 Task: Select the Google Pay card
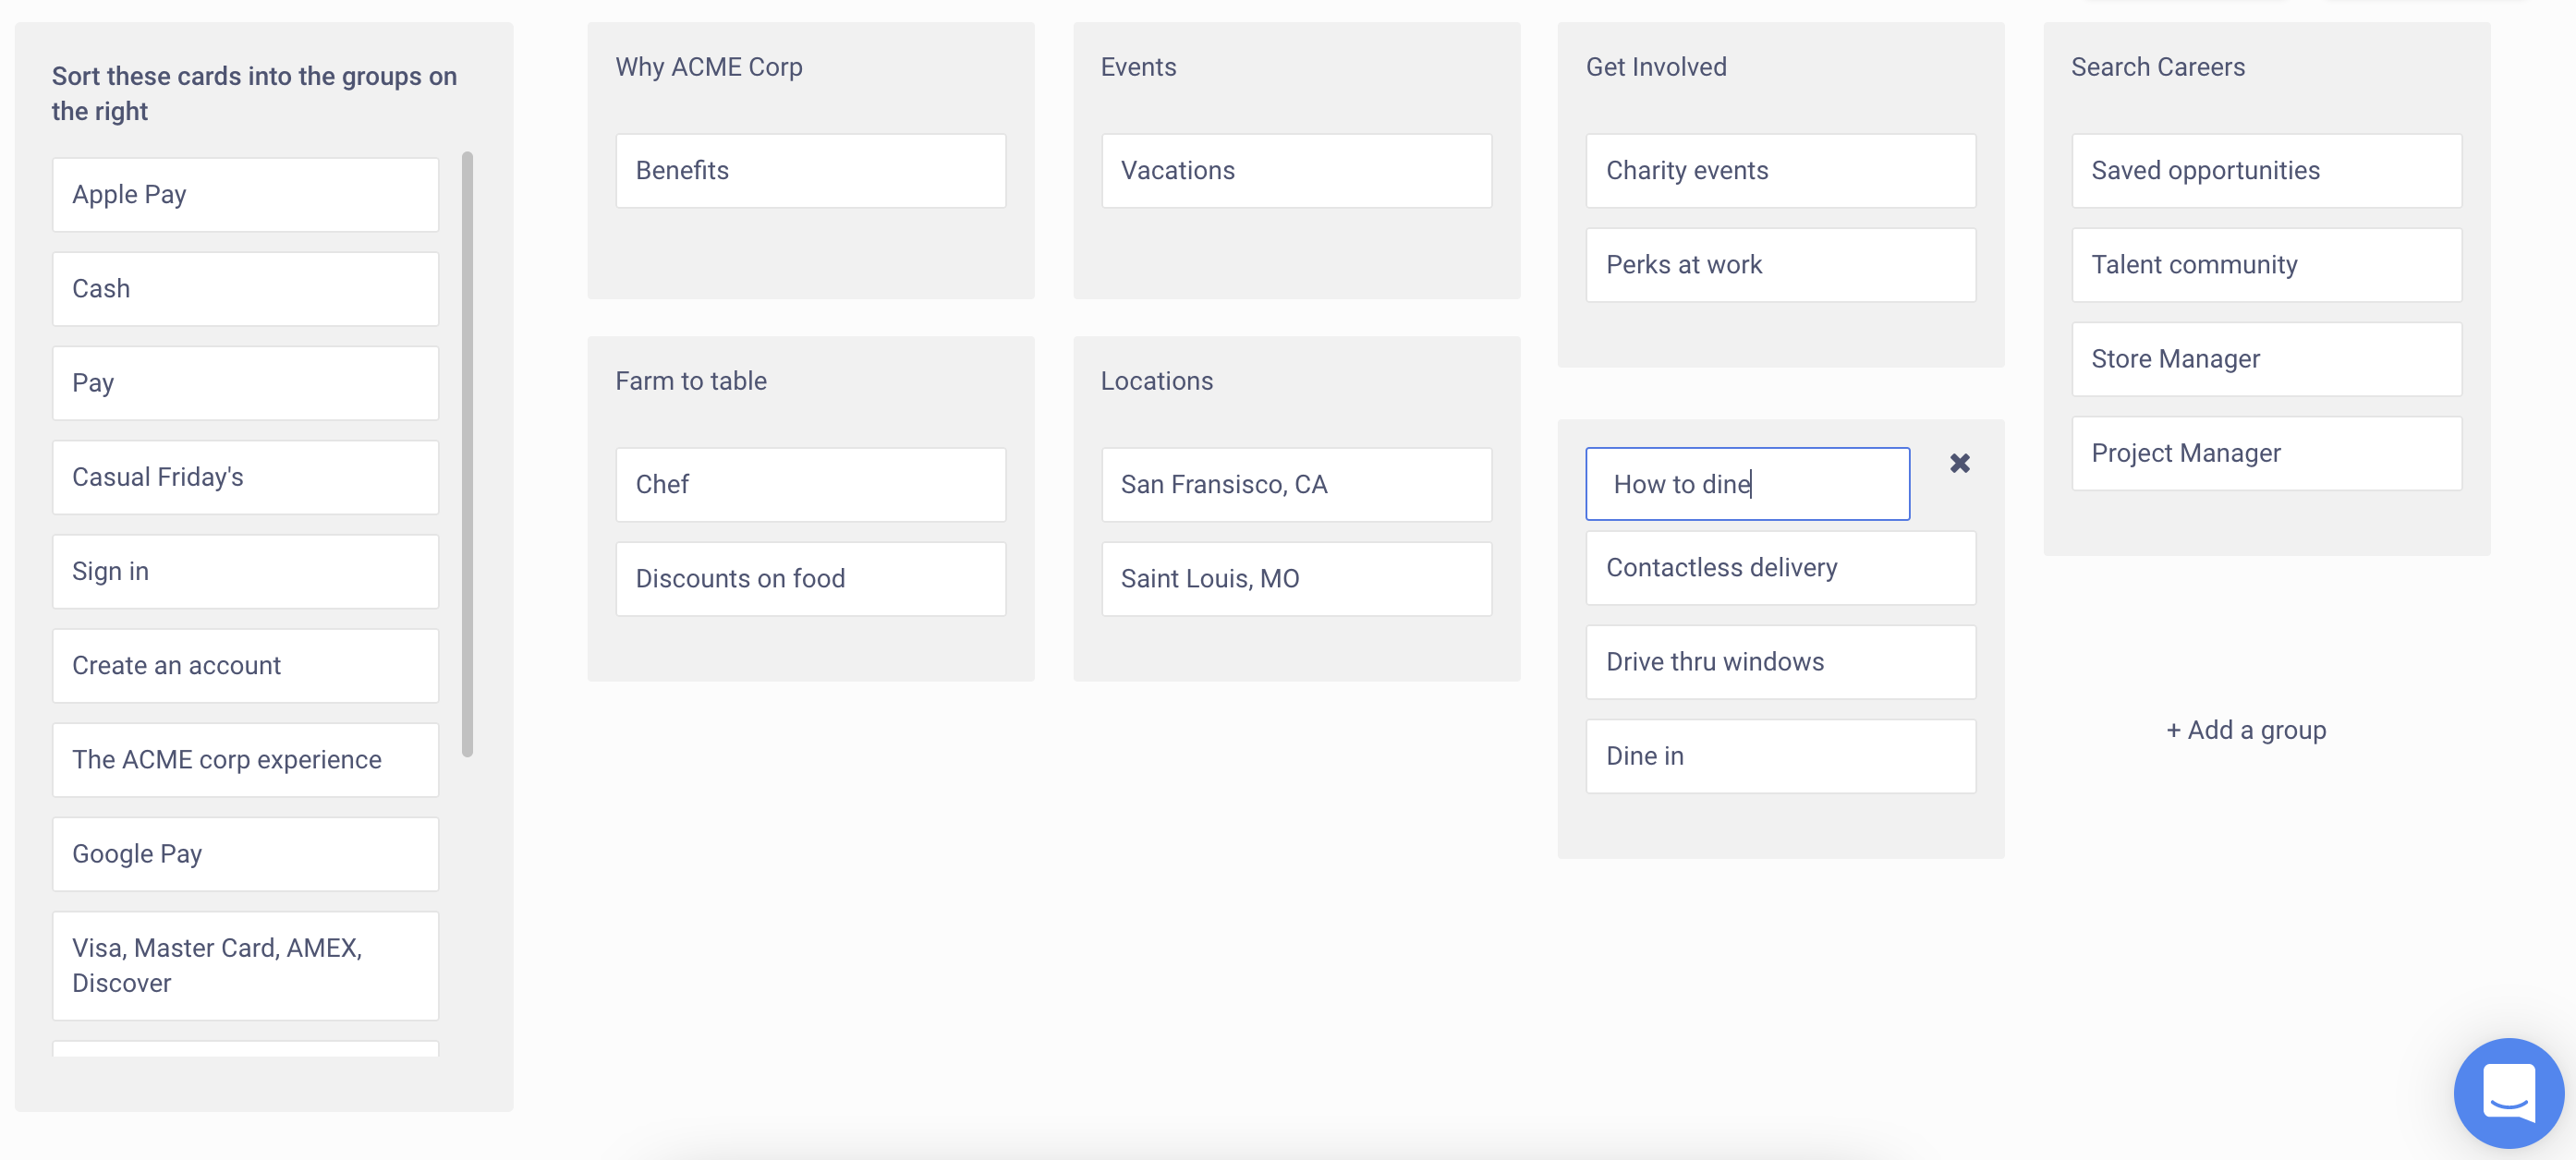pyautogui.click(x=245, y=854)
